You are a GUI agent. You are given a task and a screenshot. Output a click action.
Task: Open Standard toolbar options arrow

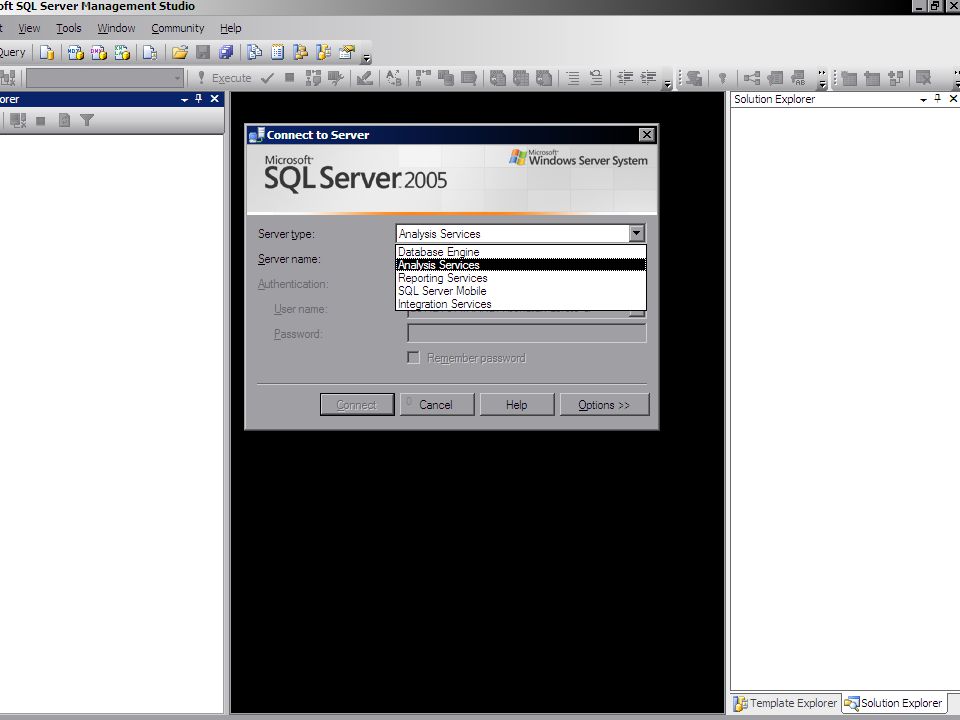tap(366, 59)
